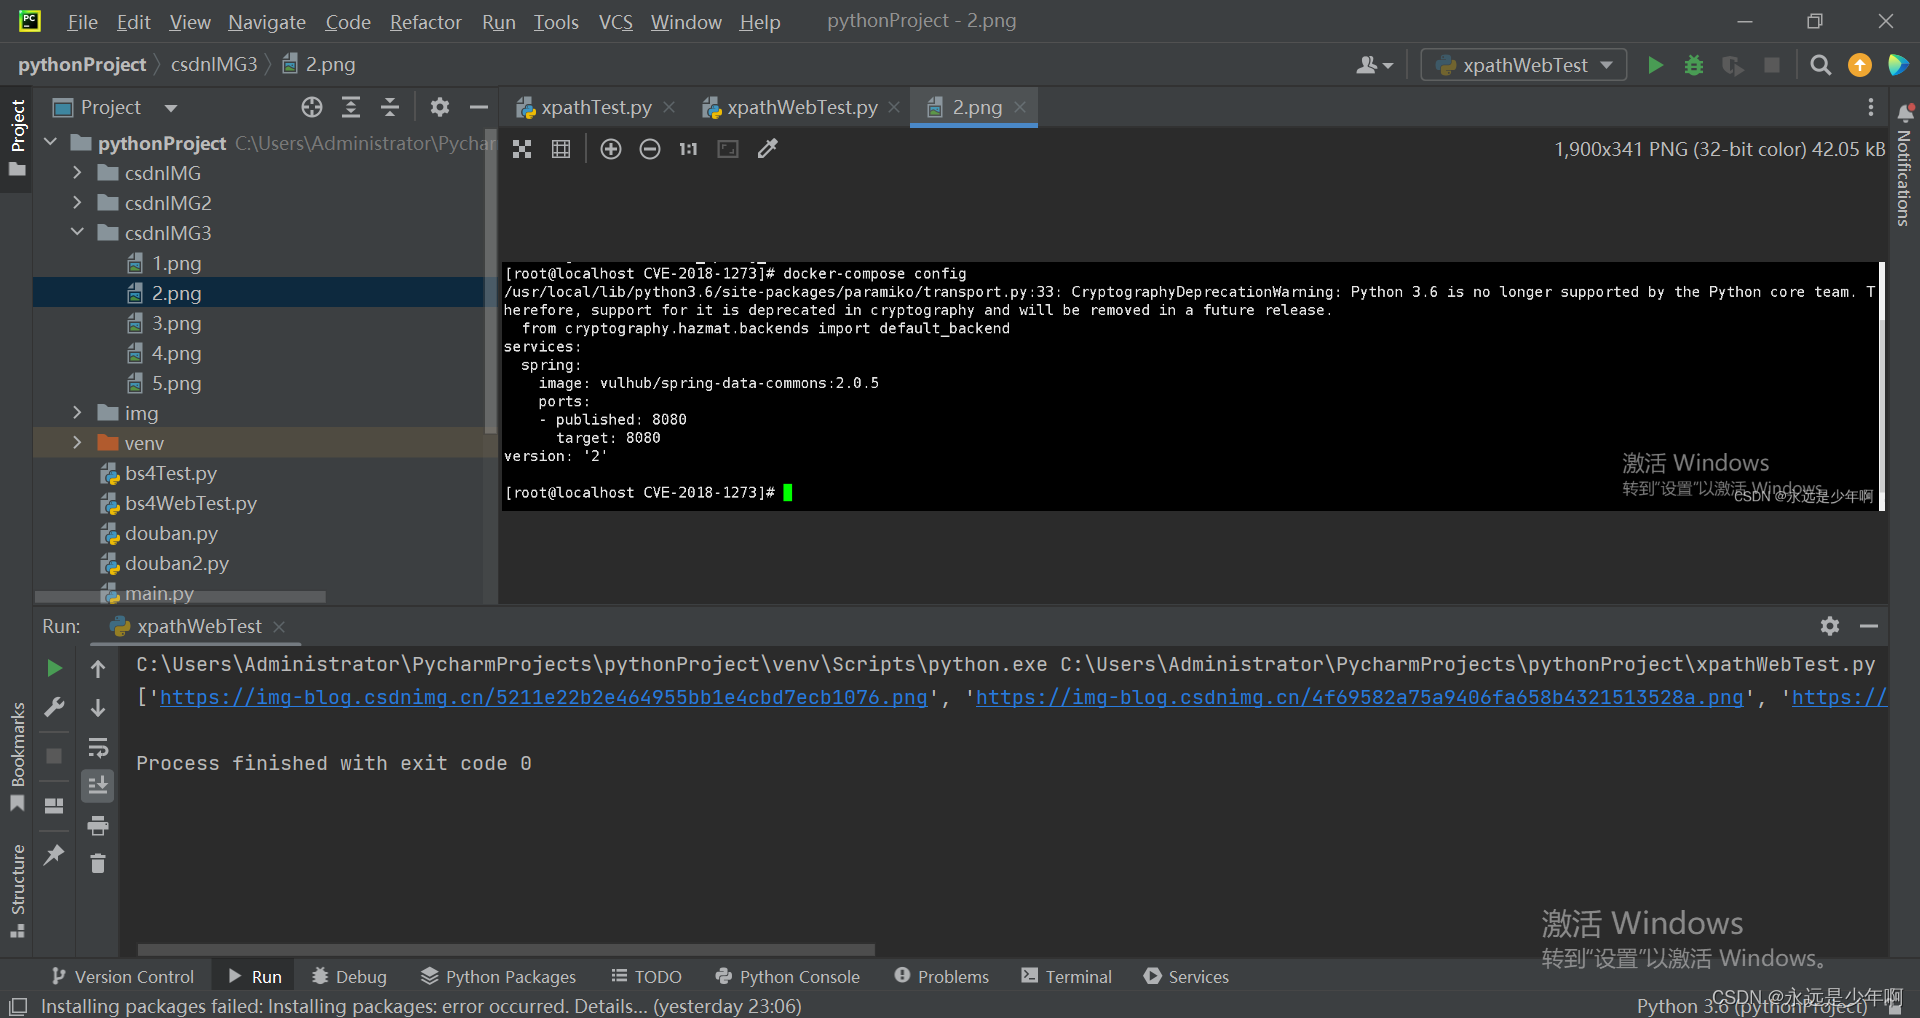The height and width of the screenshot is (1018, 1920).
Task: Set image to actual size 1:1
Action: coord(688,149)
